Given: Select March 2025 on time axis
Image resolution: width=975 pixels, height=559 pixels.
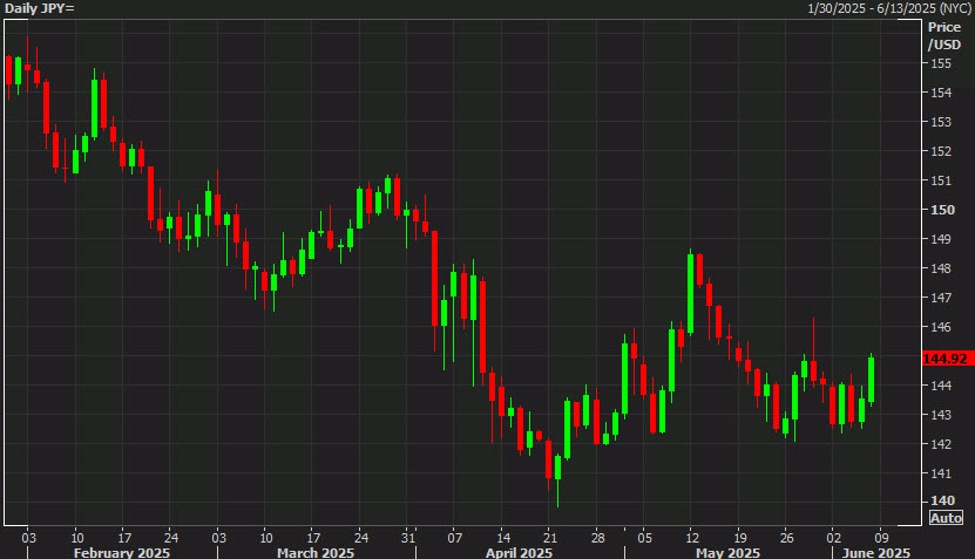Looking at the screenshot, I should point(313,552).
